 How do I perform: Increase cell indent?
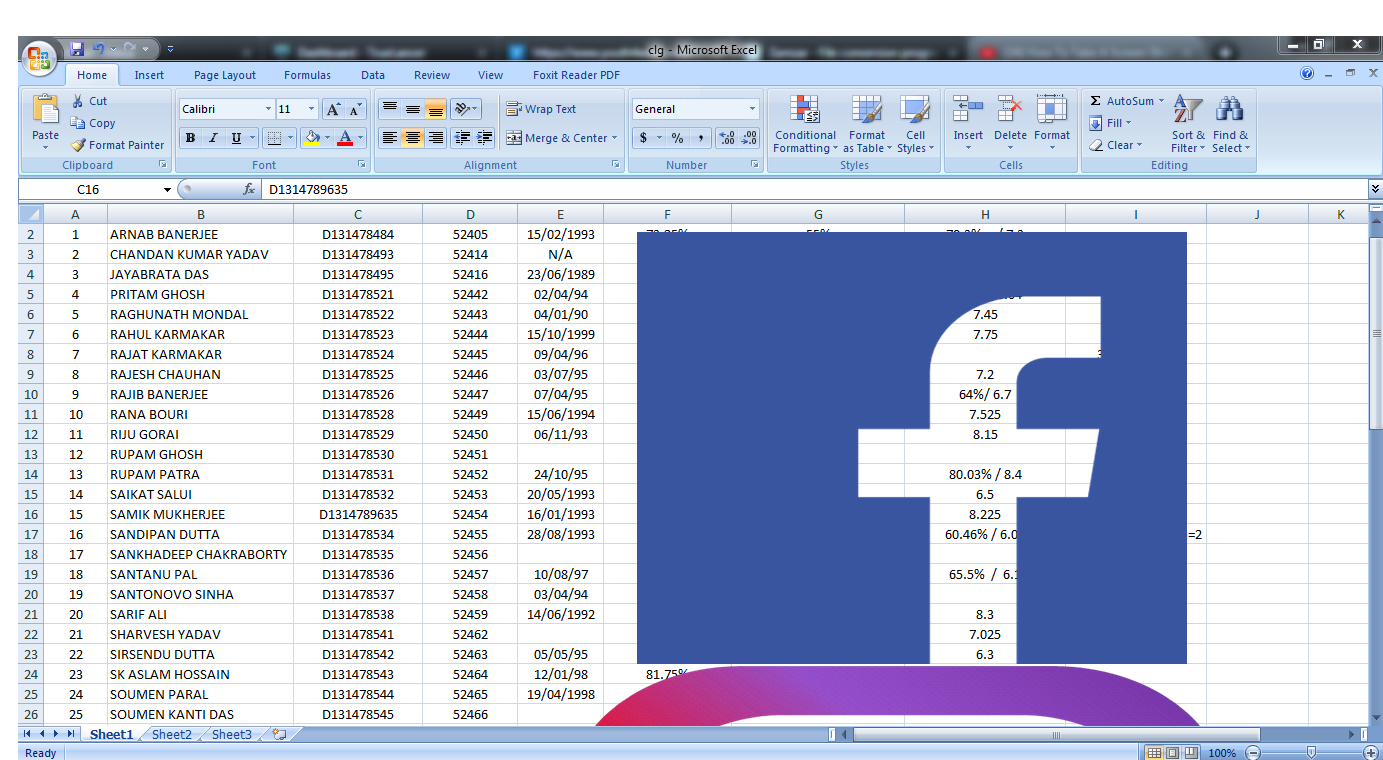click(x=485, y=138)
